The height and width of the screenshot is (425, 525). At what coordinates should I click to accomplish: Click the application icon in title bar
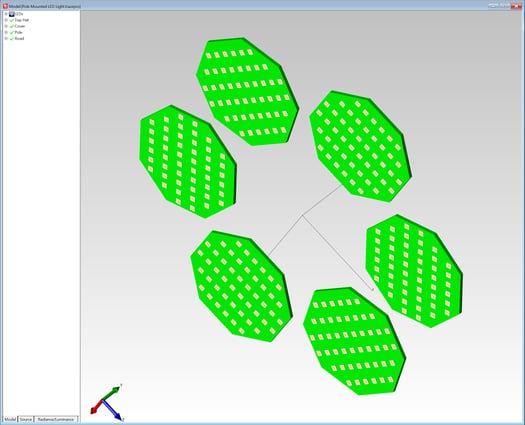click(5, 6)
